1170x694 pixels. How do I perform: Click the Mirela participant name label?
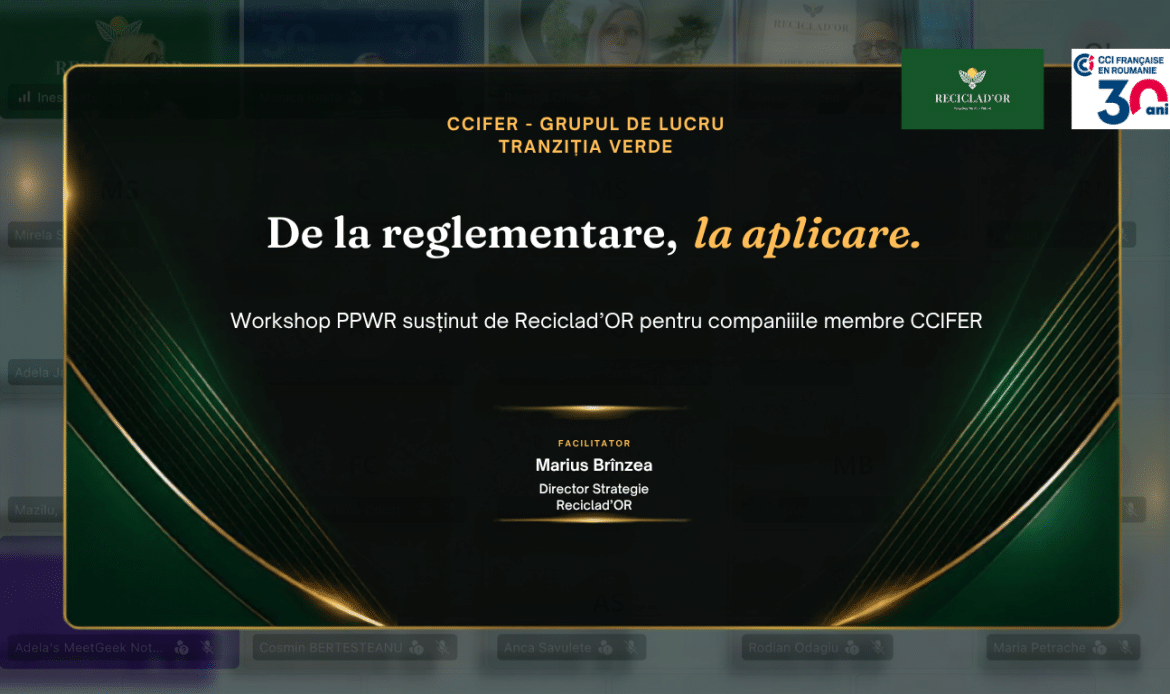(38, 235)
